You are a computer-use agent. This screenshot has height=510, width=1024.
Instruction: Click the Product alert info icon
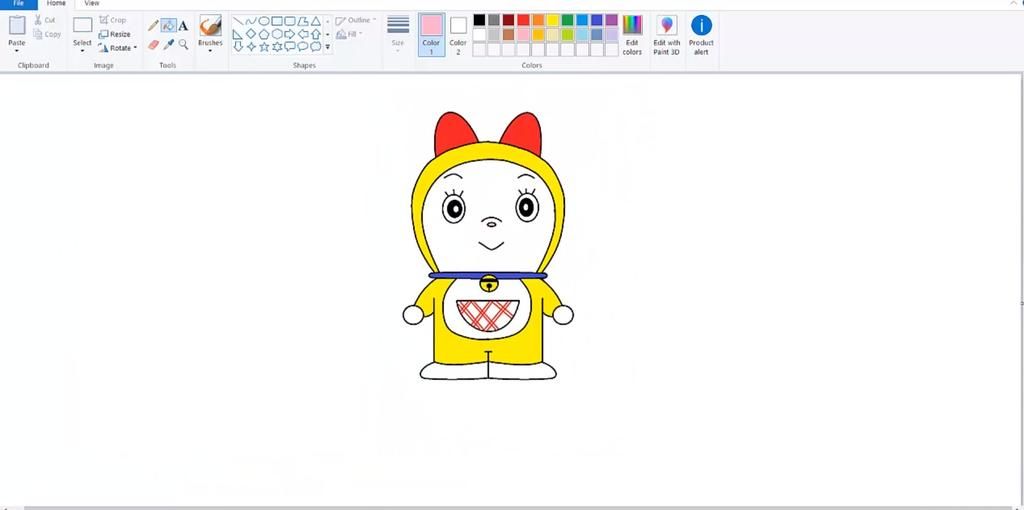click(x=701, y=25)
